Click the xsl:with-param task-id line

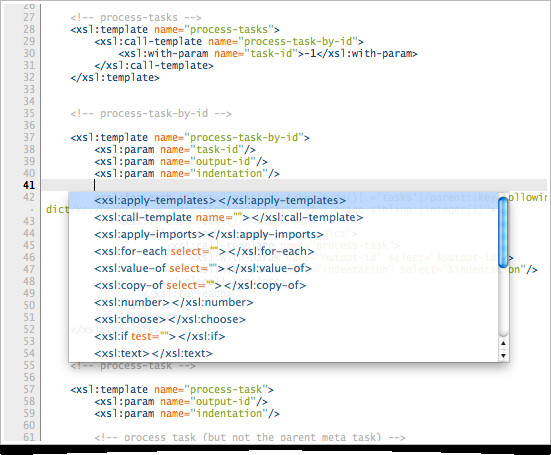click(268, 53)
